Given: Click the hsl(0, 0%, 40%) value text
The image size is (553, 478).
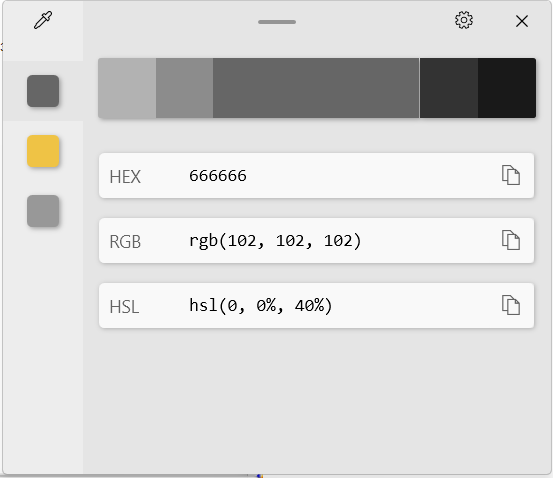Looking at the screenshot, I should coord(261,306).
